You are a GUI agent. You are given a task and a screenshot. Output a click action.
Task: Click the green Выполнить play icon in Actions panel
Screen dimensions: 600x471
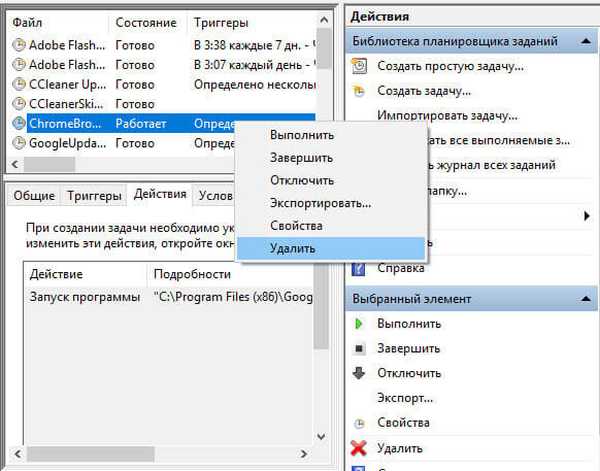[x=360, y=324]
